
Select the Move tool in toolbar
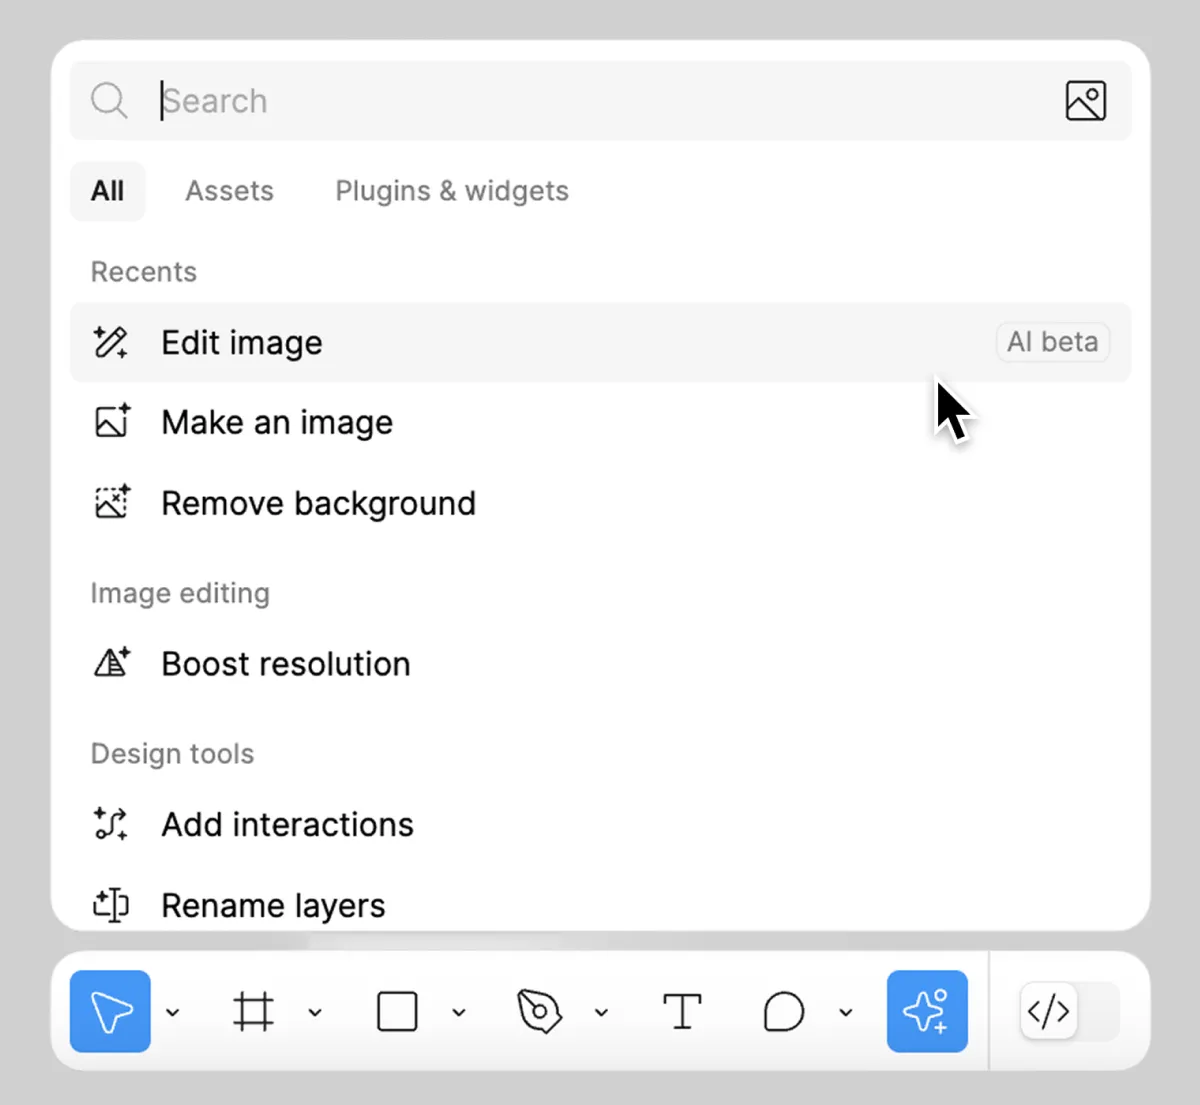pos(110,1011)
